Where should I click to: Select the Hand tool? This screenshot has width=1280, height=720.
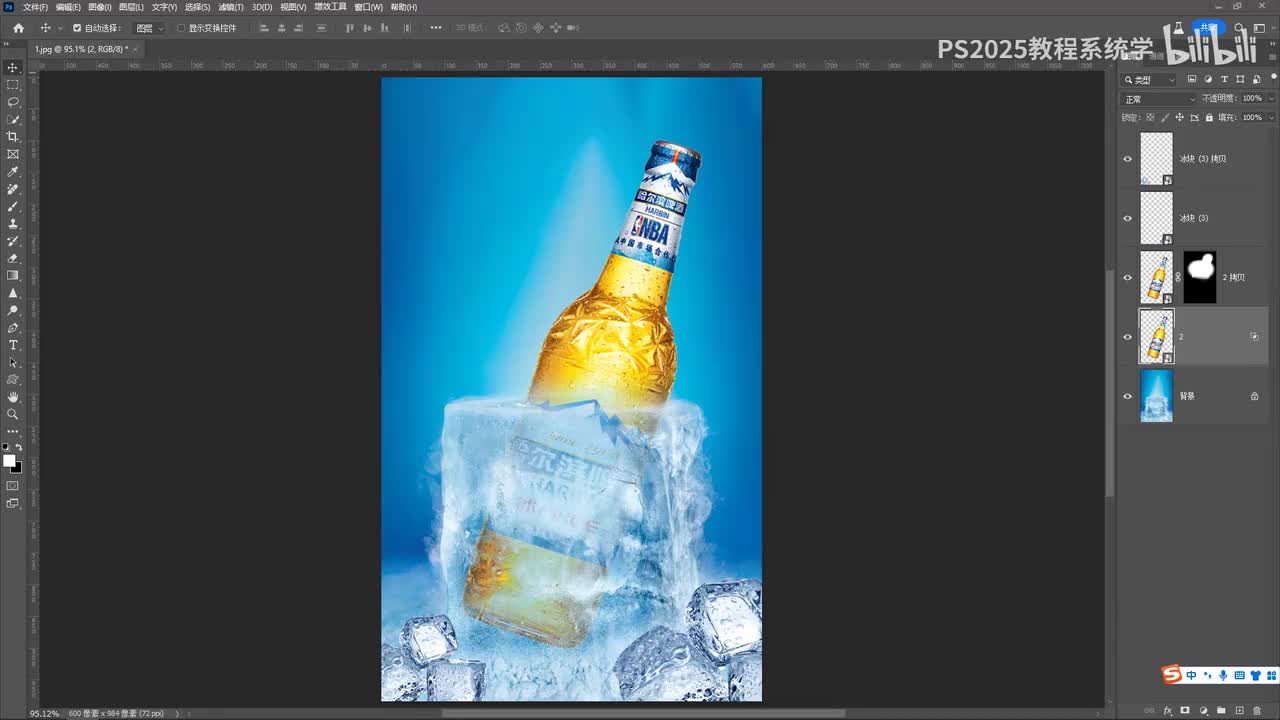tap(13, 397)
